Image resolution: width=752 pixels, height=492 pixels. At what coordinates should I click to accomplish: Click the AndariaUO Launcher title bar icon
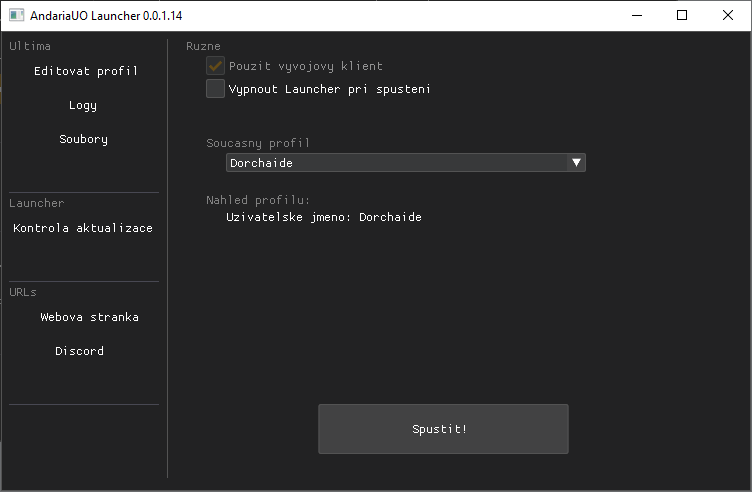[x=16, y=16]
